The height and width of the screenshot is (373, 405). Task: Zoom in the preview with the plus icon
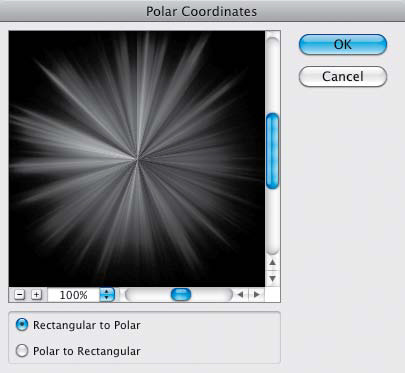click(x=36, y=295)
